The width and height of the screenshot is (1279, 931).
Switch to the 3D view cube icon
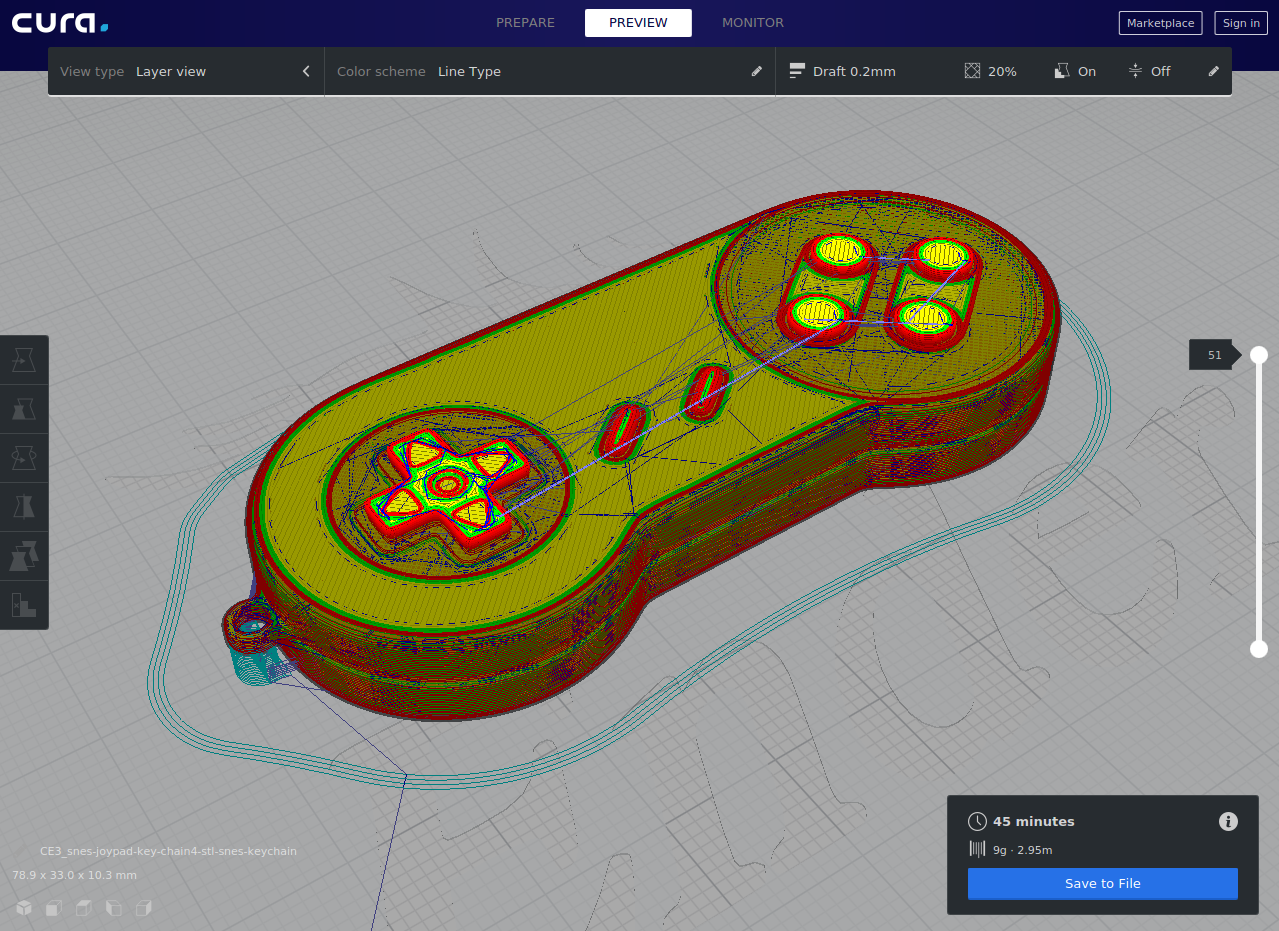24,908
